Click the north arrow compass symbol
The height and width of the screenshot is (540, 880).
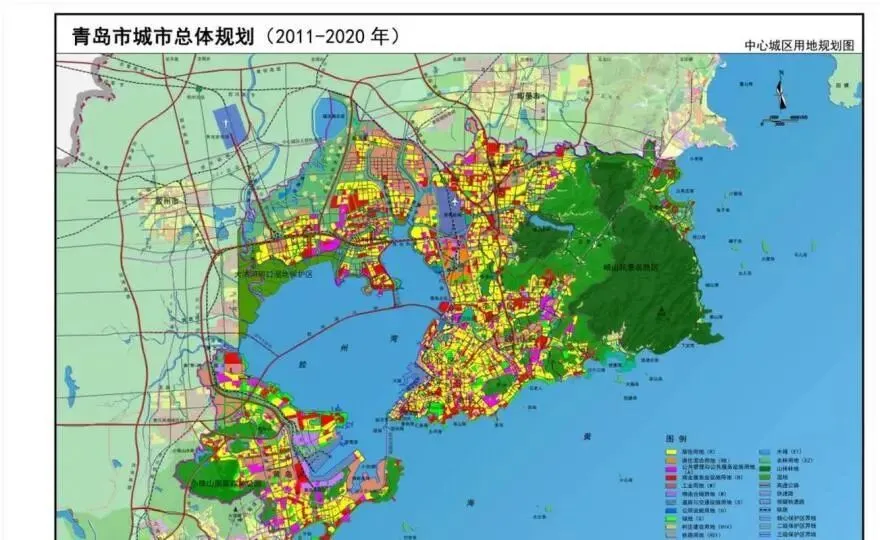tap(780, 91)
